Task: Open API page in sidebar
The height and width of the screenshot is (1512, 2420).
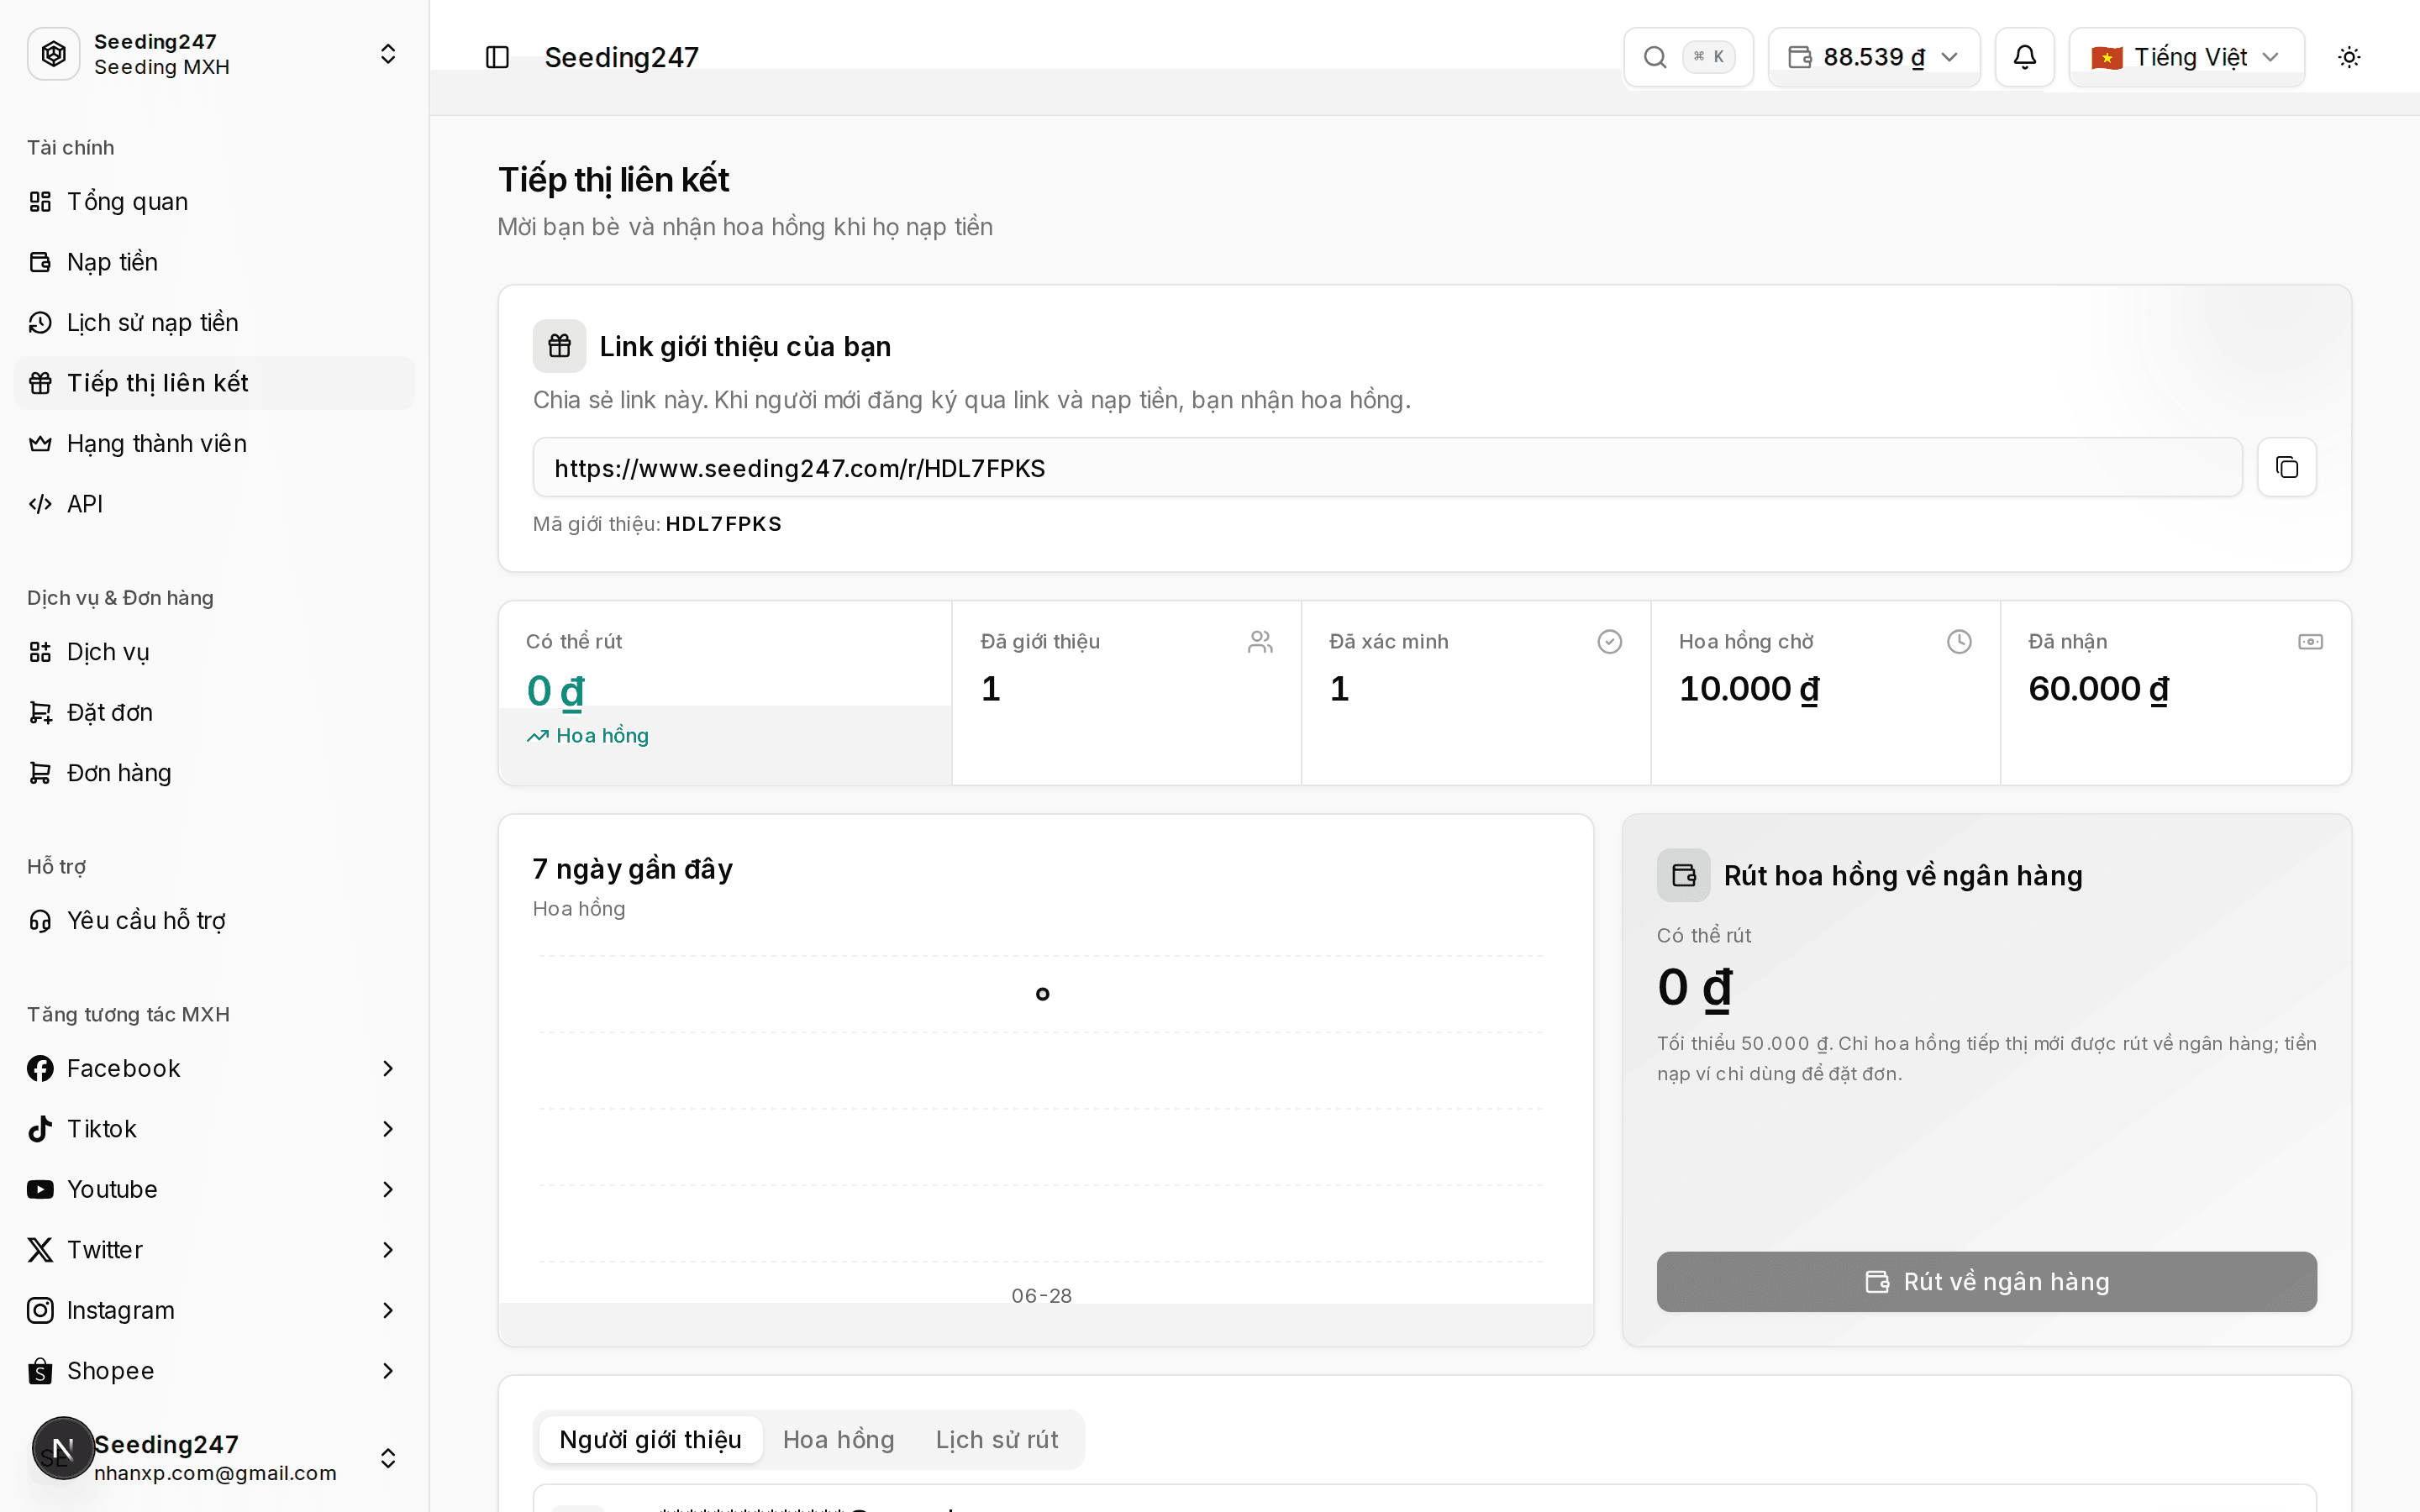Action: tap(214, 504)
